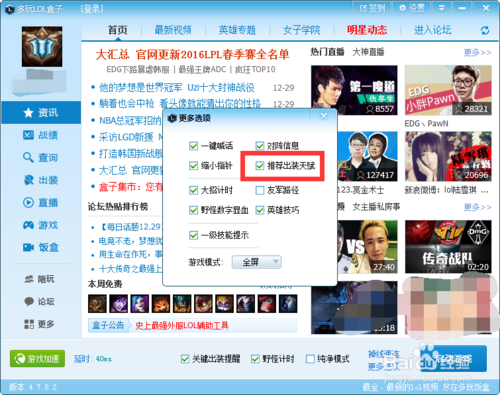500x395 pixels.
Task: Open the VS video thumbnail 27:40
Action: 367,247
